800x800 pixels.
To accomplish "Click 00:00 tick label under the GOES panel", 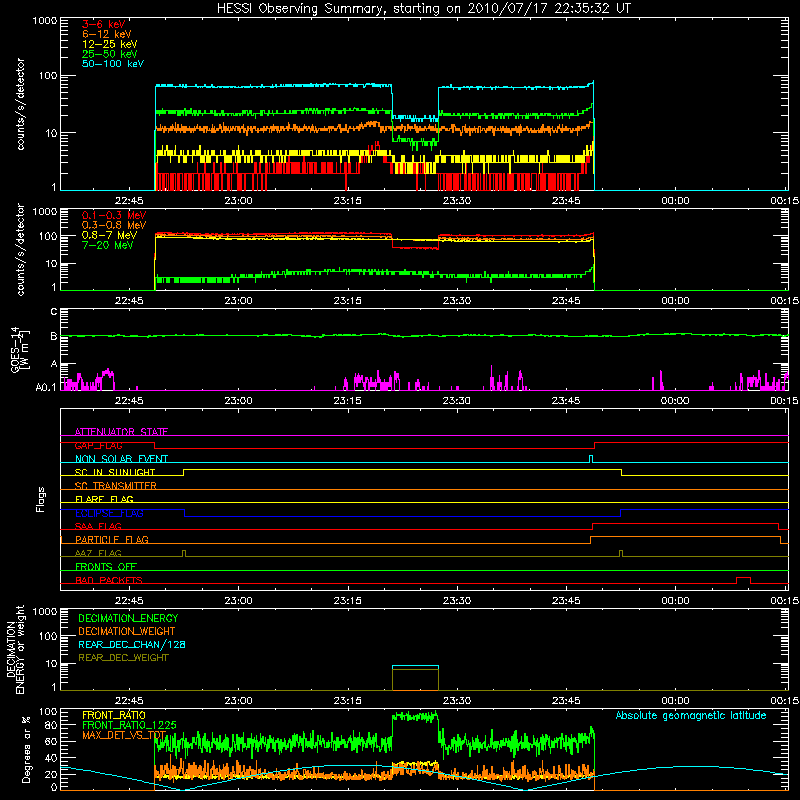I will tap(675, 401).
